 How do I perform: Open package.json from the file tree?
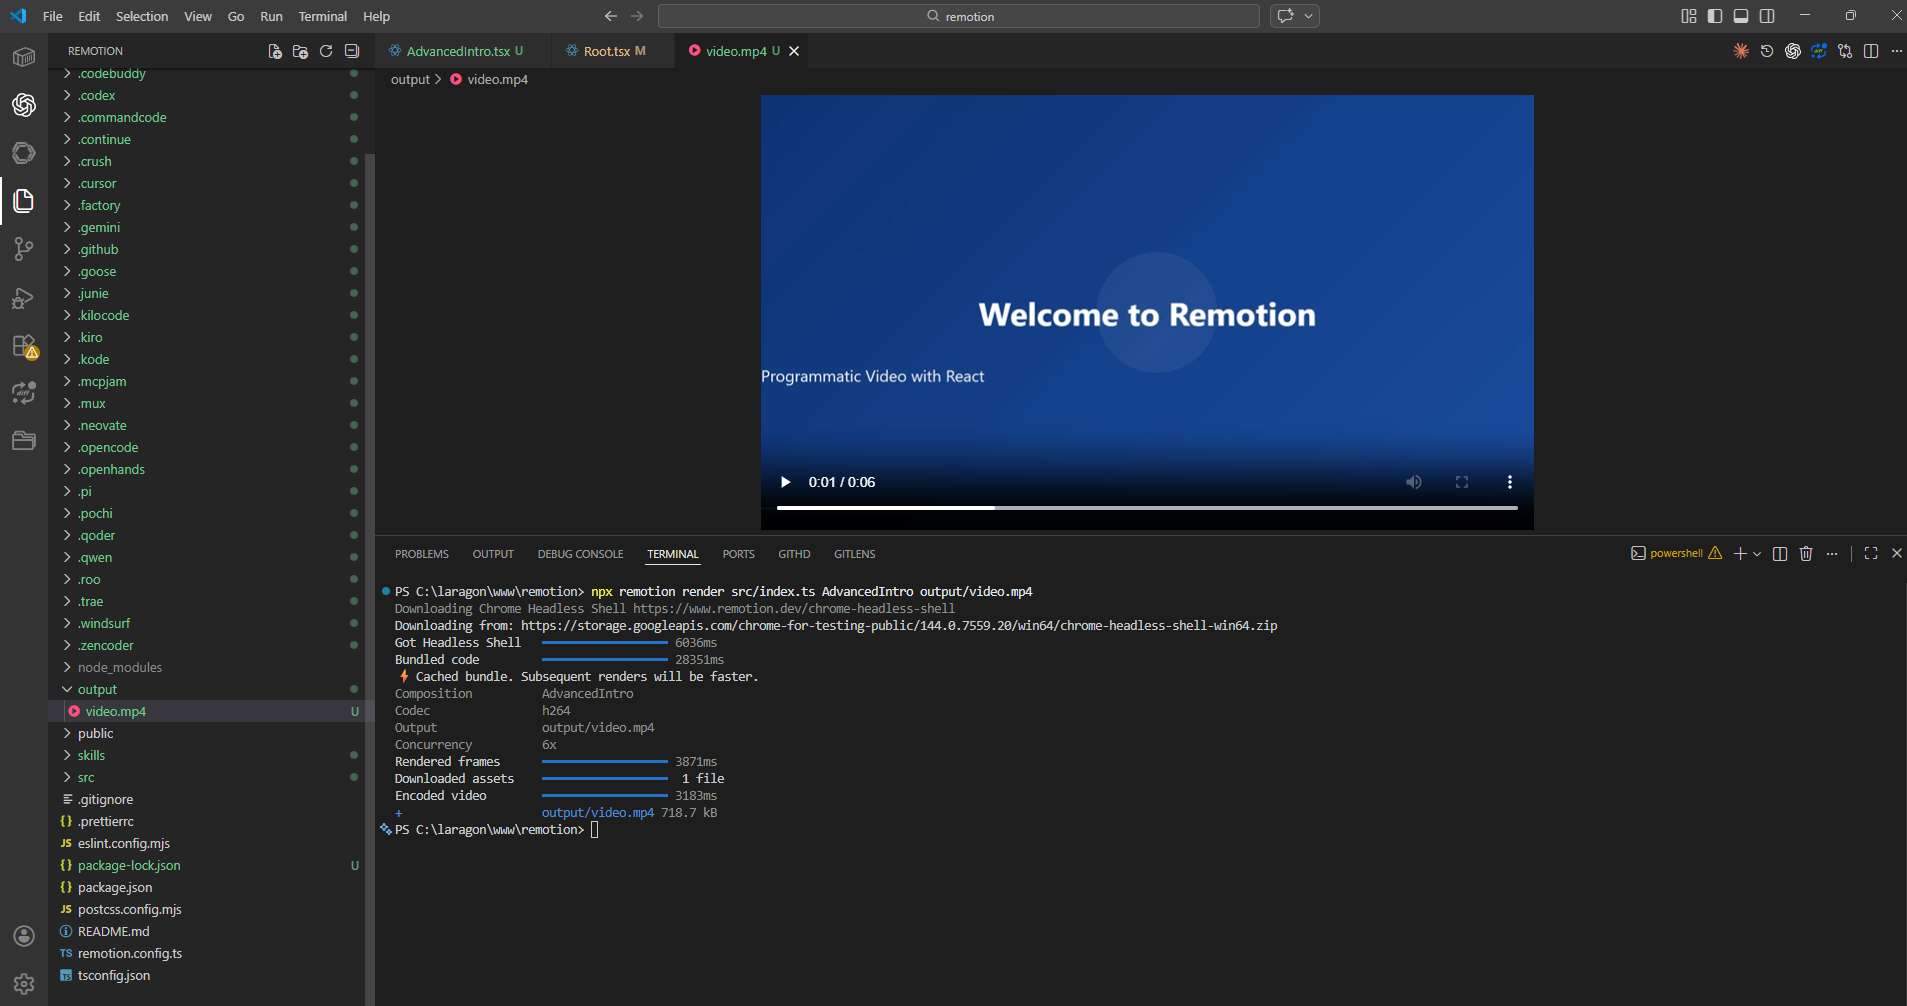click(x=115, y=887)
